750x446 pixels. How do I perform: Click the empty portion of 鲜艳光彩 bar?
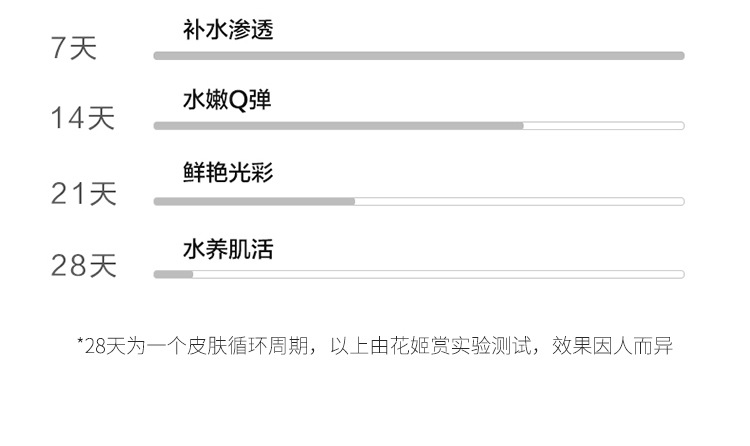[x=520, y=201]
